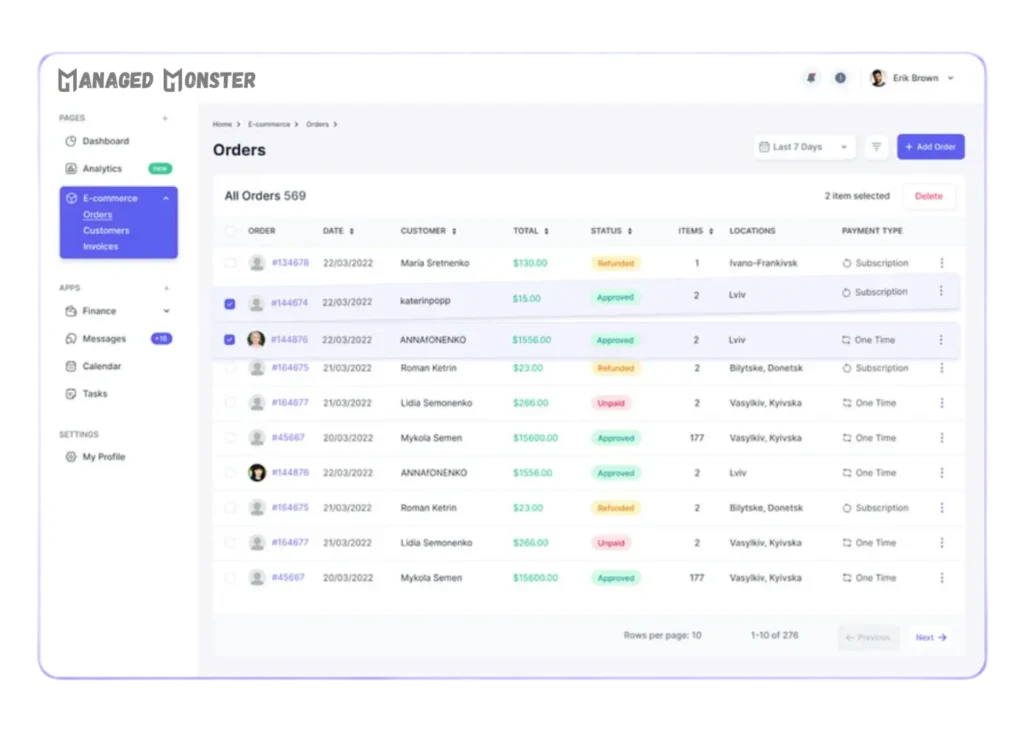Uncheck the katerinpopp order checkbox
Viewport: 1024px width, 731px height.
pyautogui.click(x=230, y=303)
